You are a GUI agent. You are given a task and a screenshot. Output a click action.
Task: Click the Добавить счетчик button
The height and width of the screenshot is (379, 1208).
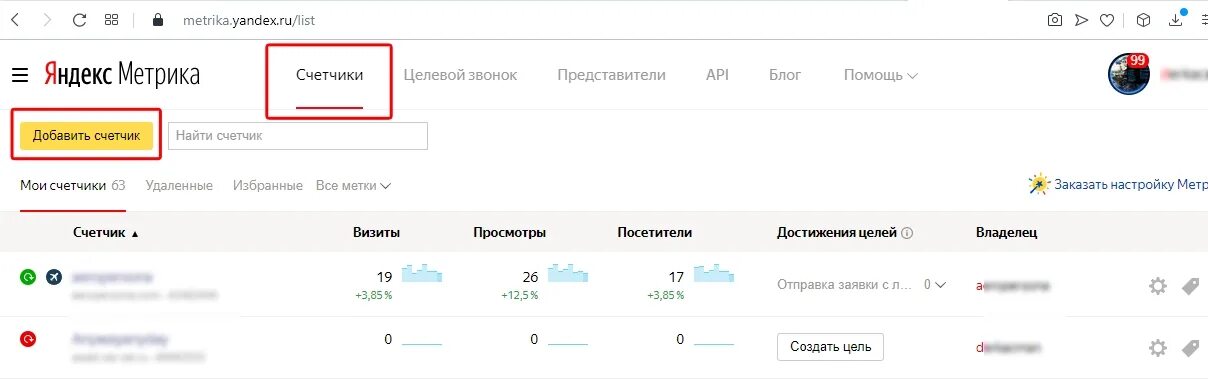click(x=86, y=136)
